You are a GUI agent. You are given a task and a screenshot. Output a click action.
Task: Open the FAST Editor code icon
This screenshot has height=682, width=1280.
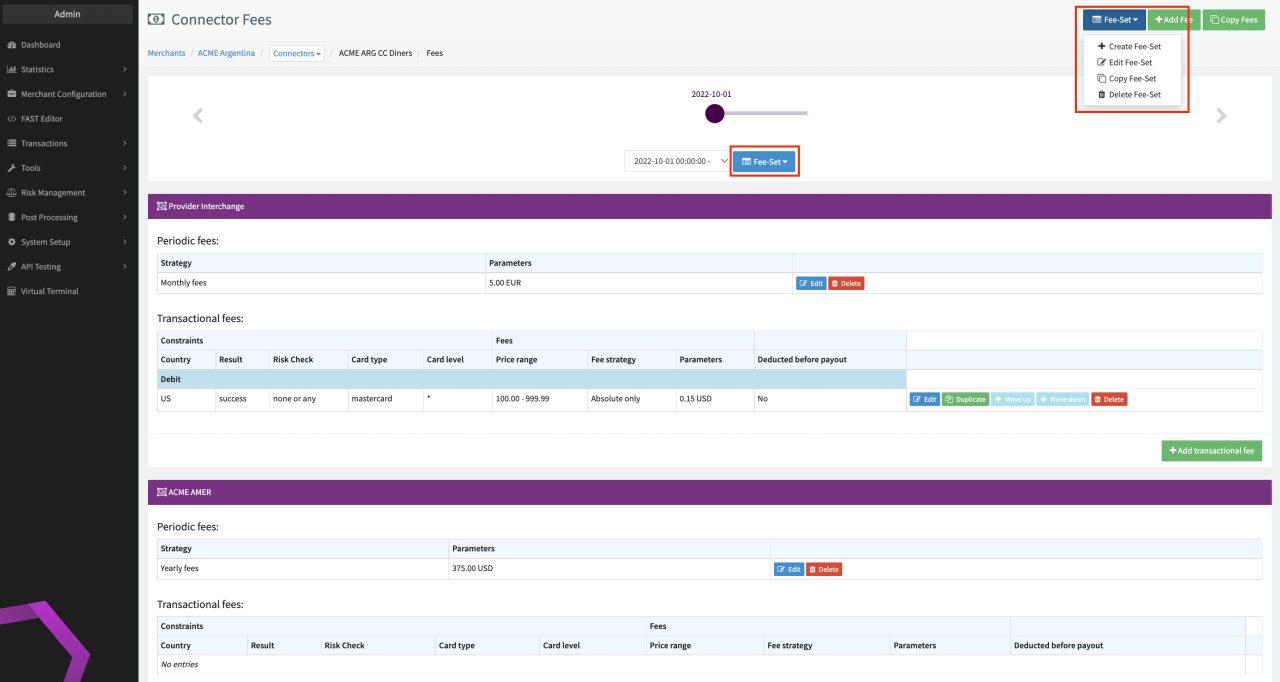pyautogui.click(x=11, y=119)
